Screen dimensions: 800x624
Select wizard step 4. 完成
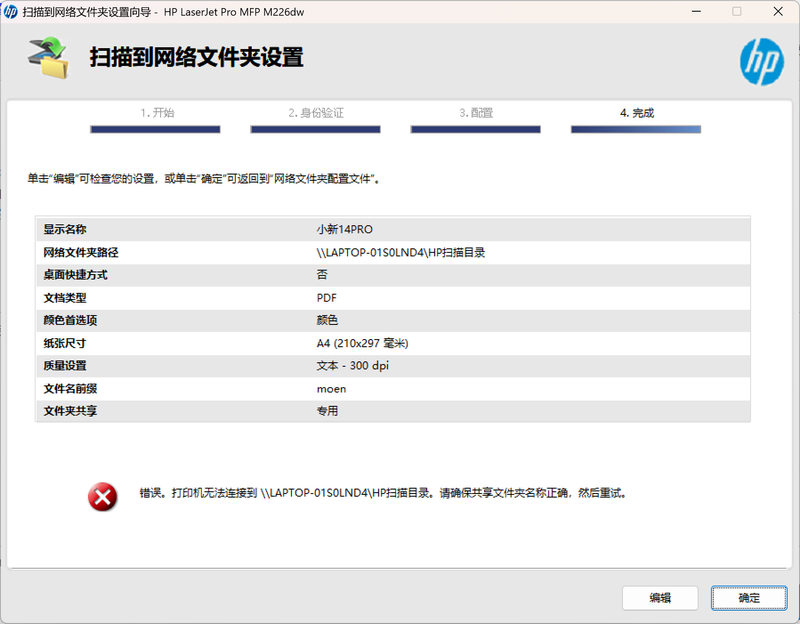coord(637,113)
